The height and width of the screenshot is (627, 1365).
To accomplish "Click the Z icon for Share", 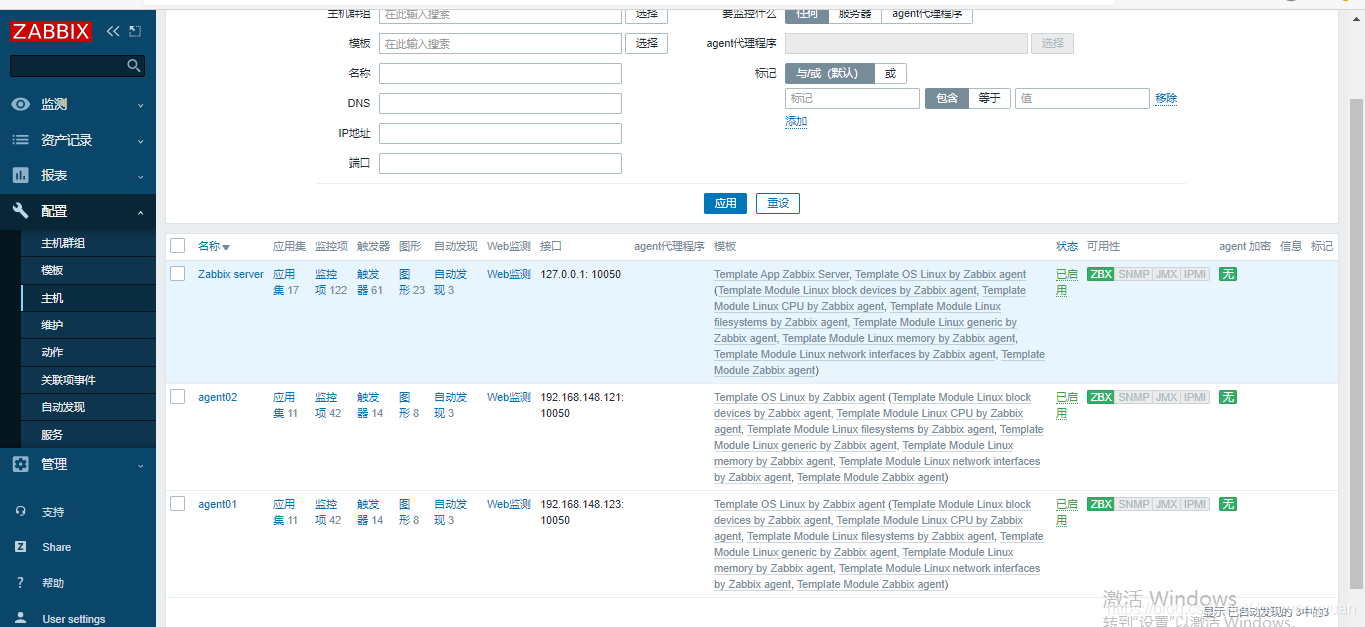I will click(x=20, y=547).
